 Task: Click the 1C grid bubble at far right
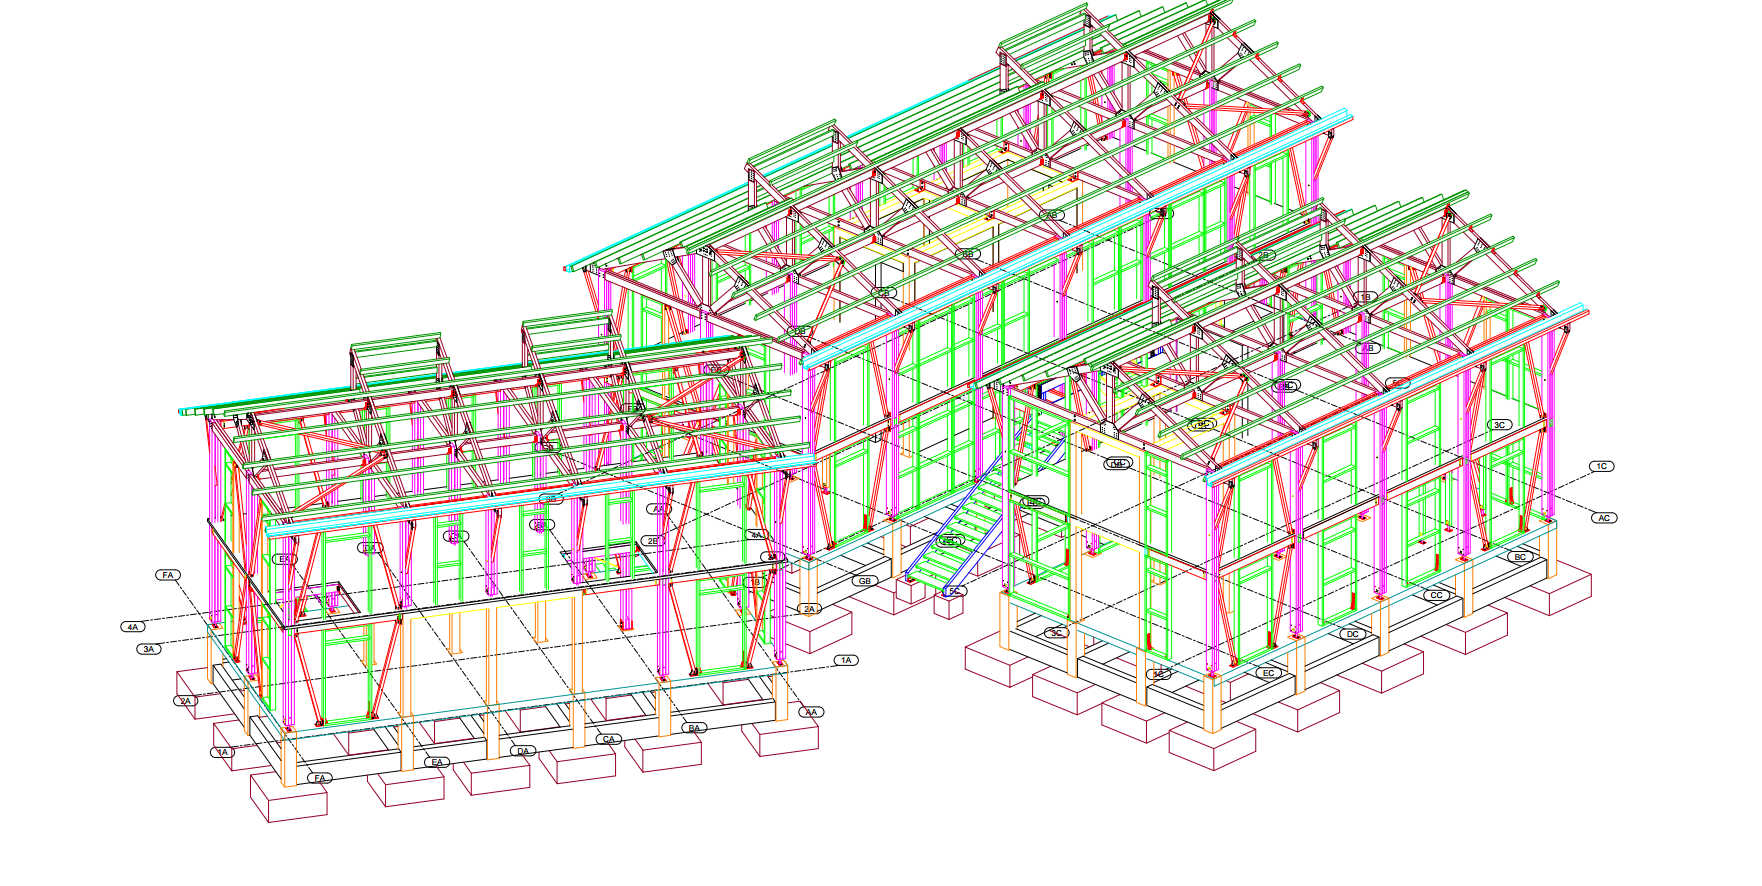tap(1601, 466)
